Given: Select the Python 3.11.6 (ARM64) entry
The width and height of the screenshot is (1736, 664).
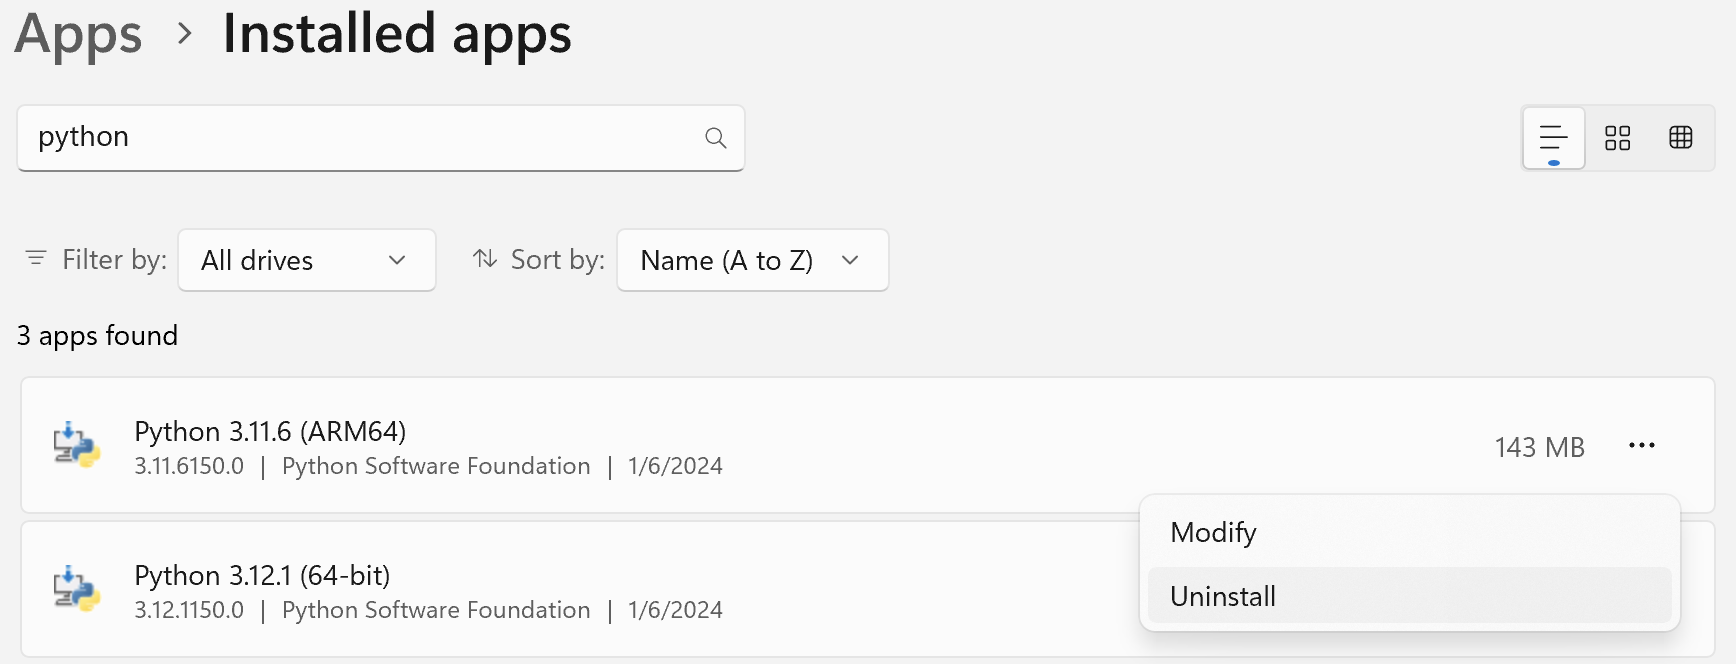Looking at the screenshot, I should (270, 432).
